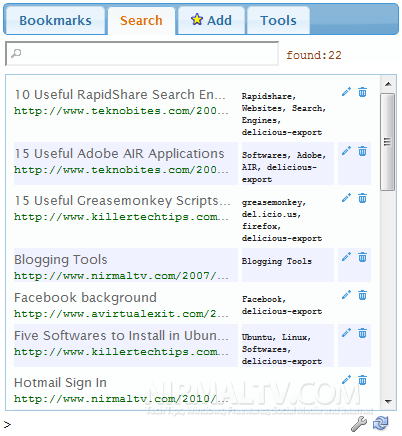The height and width of the screenshot is (436, 402).
Task: Open 15 Useful Adobe AIR Applications title
Action: tap(119, 154)
